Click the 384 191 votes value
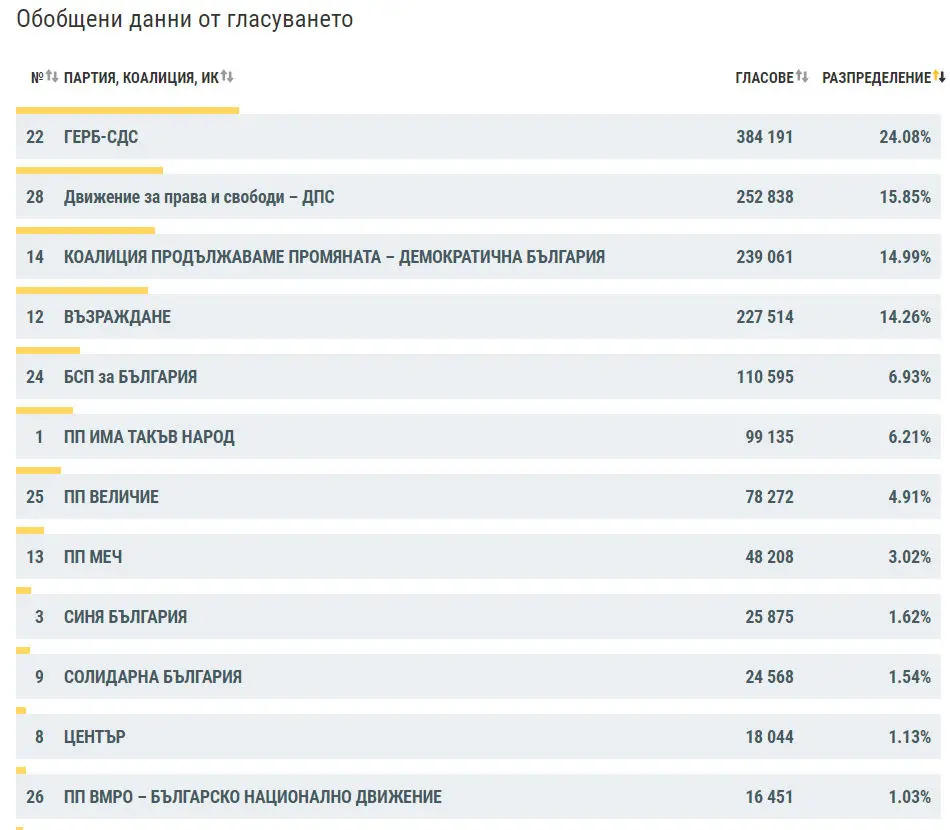The height and width of the screenshot is (830, 950). [x=764, y=137]
